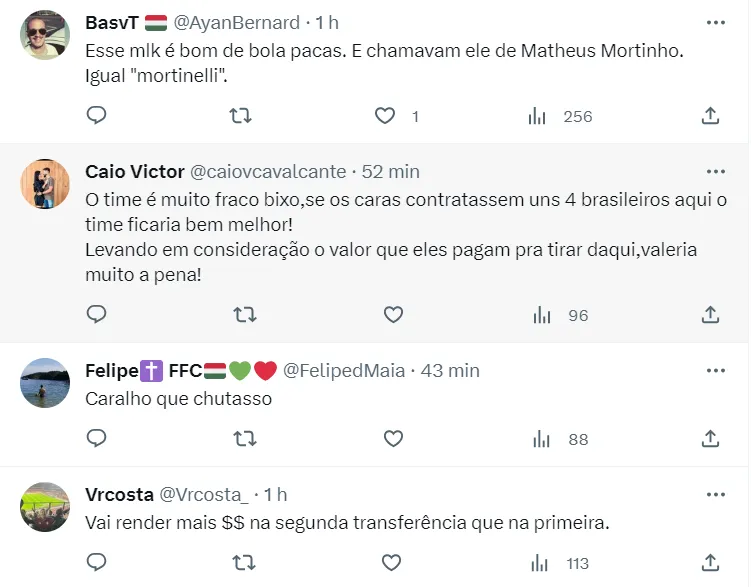This screenshot has width=751, height=587.
Task: Retweet BasvT's post about Matheus
Action: [241, 116]
